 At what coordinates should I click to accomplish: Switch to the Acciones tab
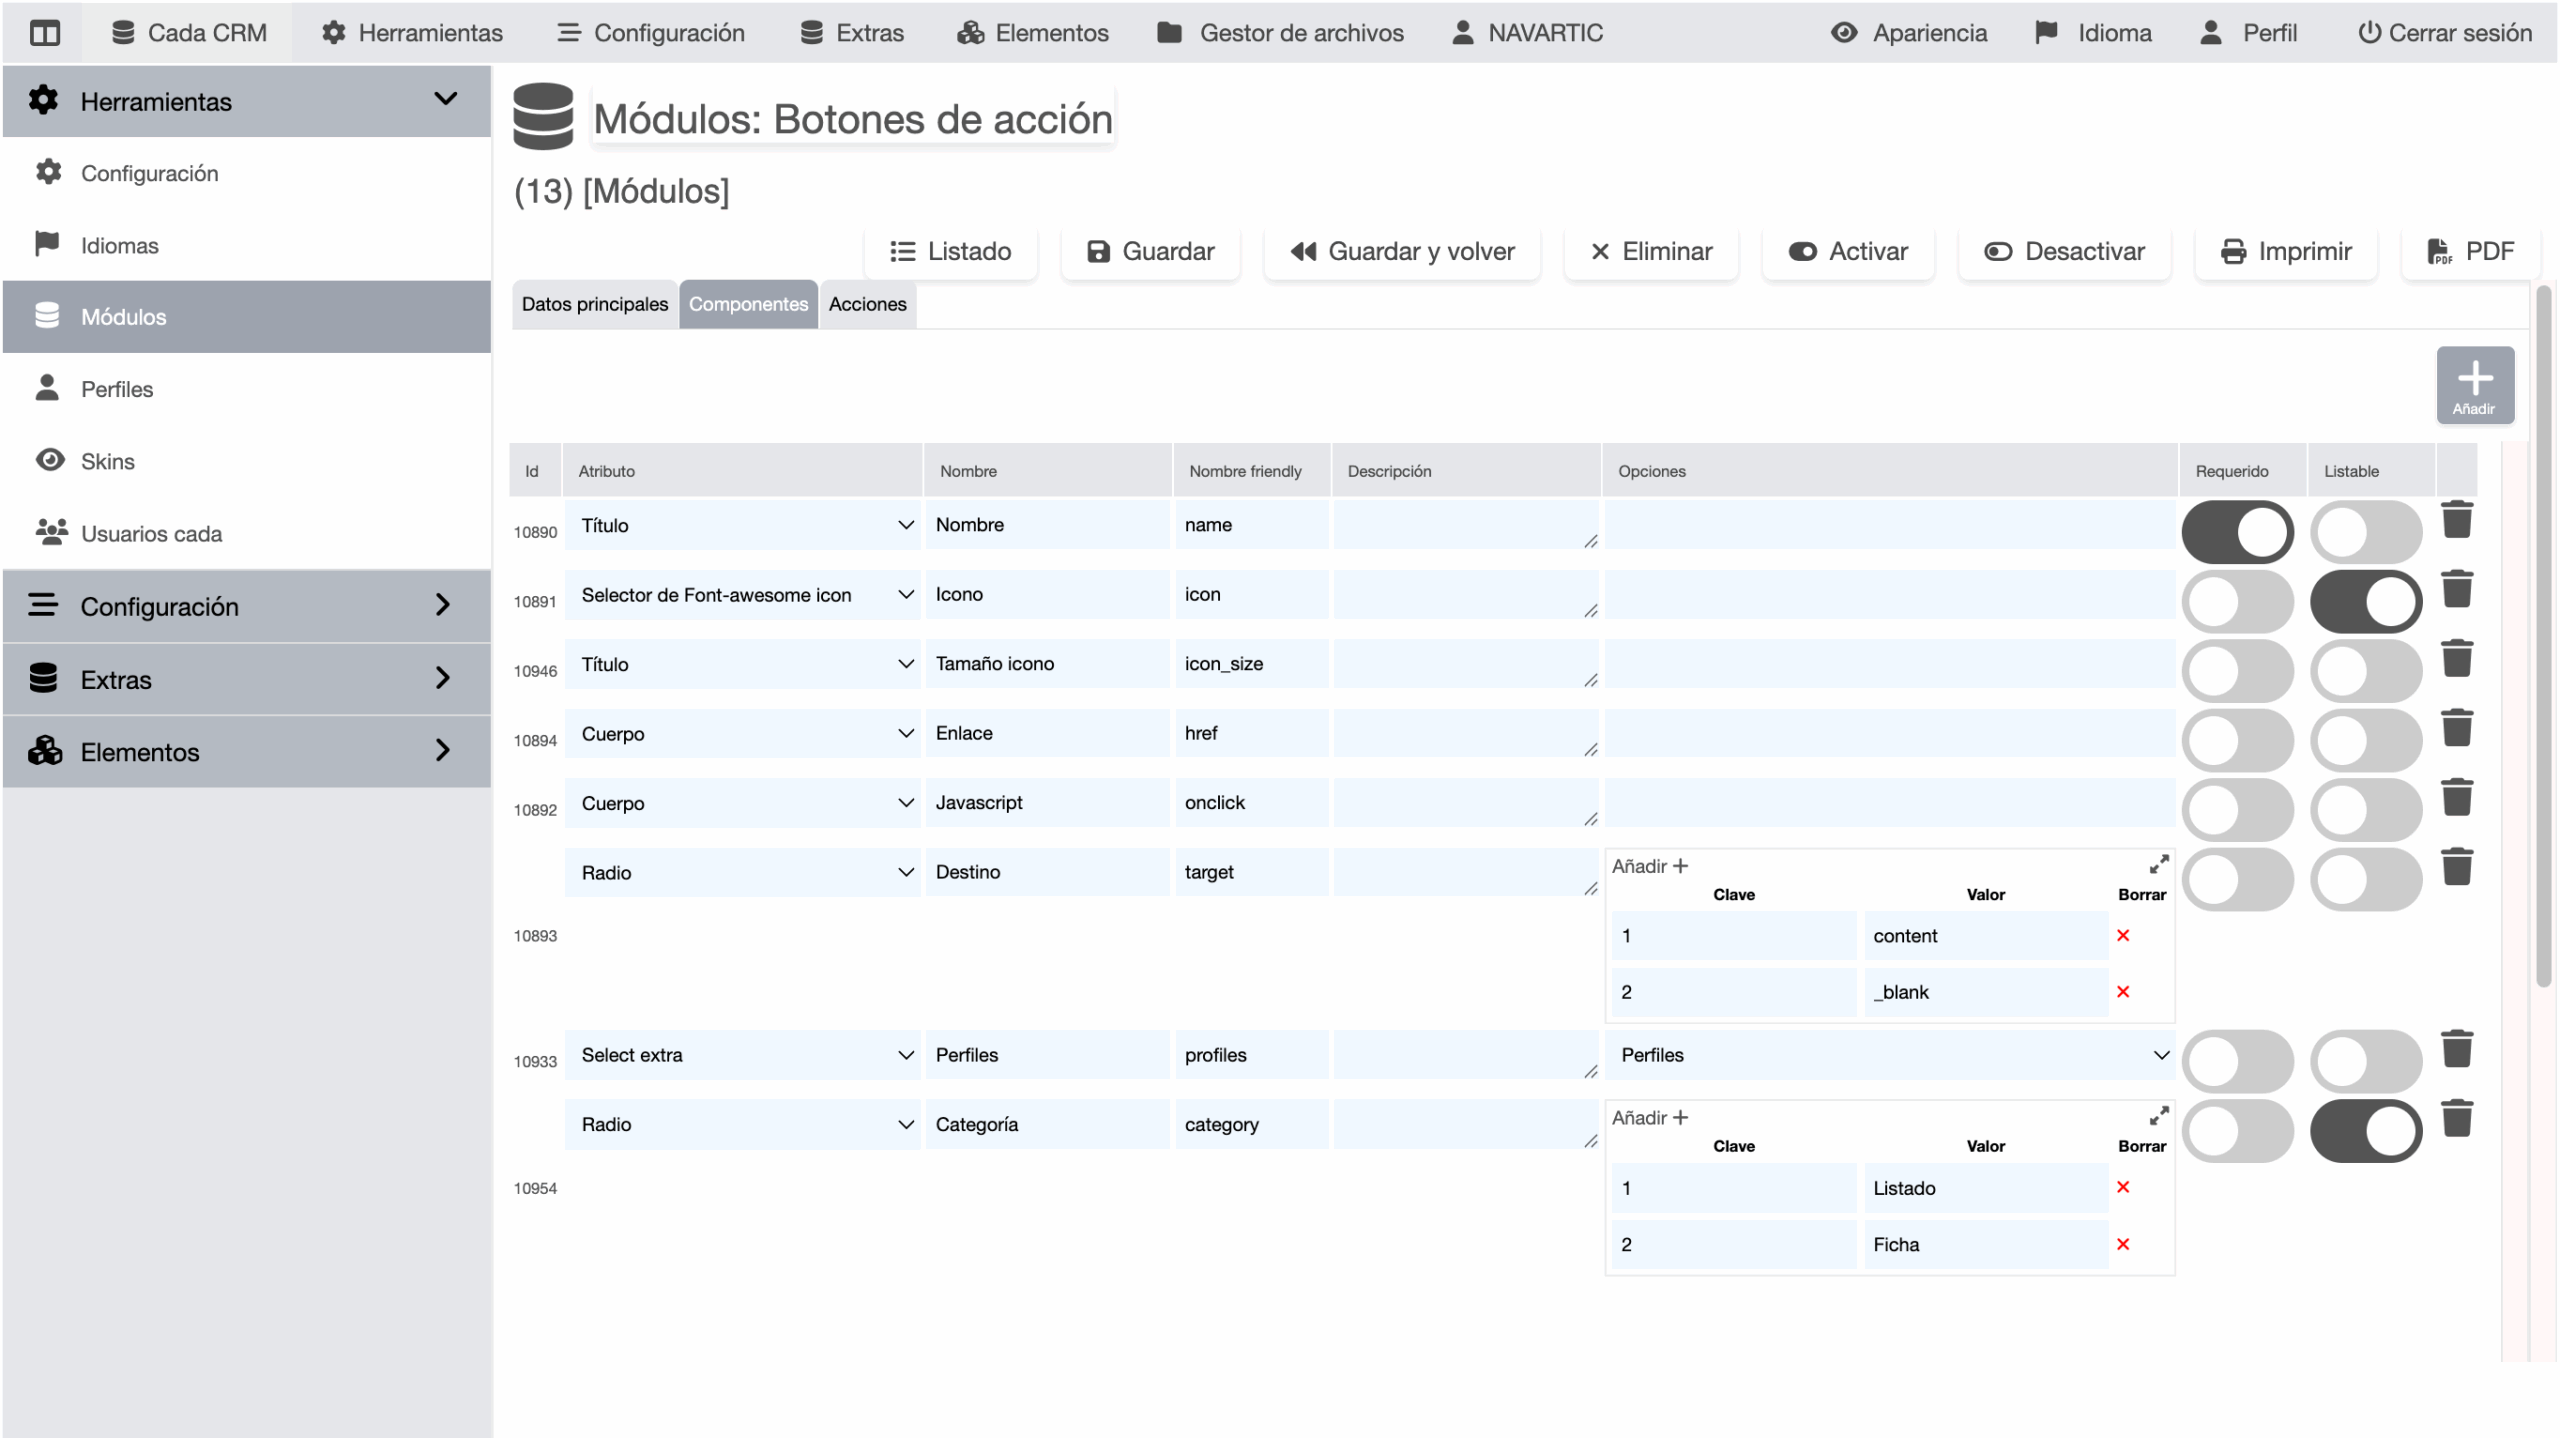867,304
